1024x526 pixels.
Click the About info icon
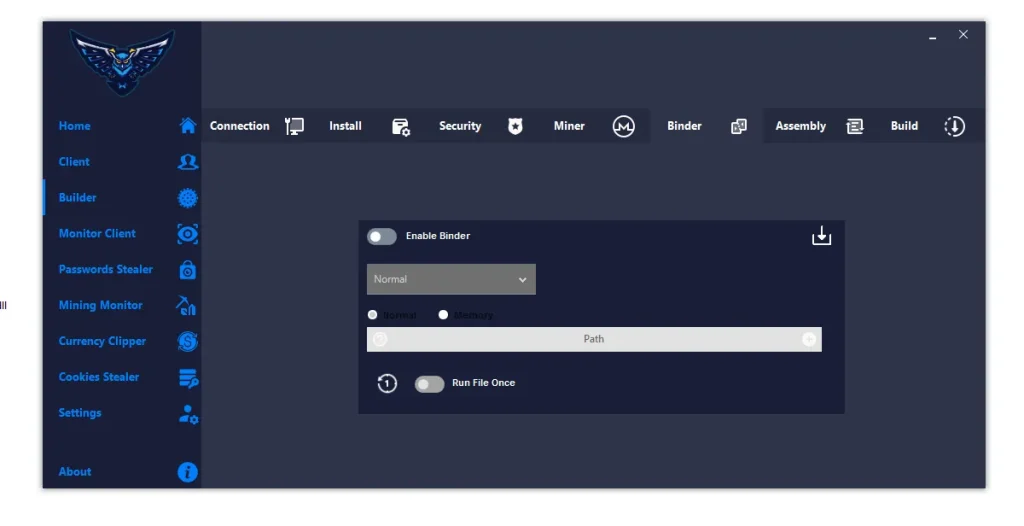pos(187,472)
